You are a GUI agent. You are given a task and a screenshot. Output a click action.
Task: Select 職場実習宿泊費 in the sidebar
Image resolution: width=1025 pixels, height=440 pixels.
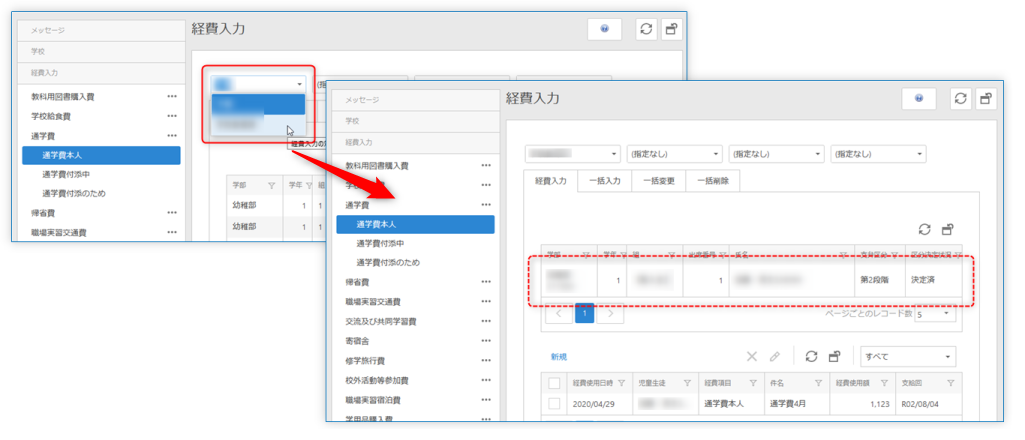tap(373, 399)
